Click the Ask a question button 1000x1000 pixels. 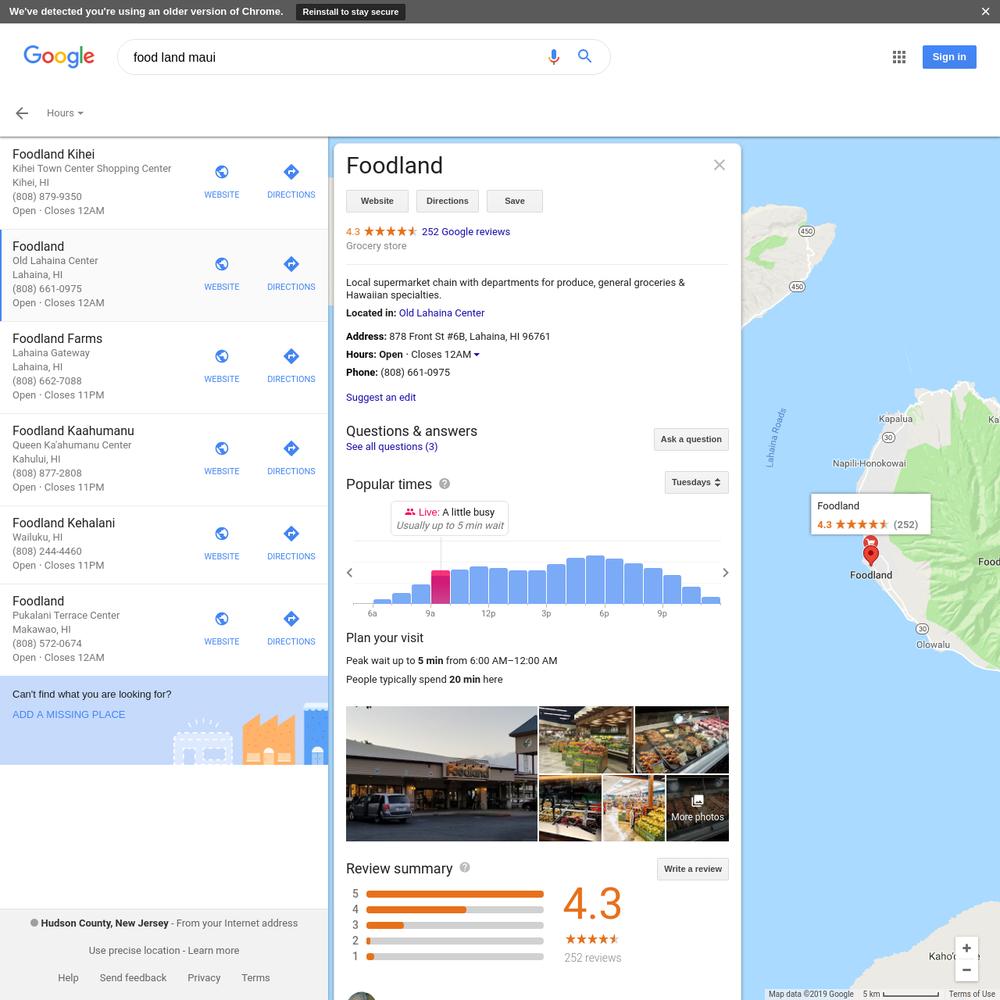click(x=691, y=439)
